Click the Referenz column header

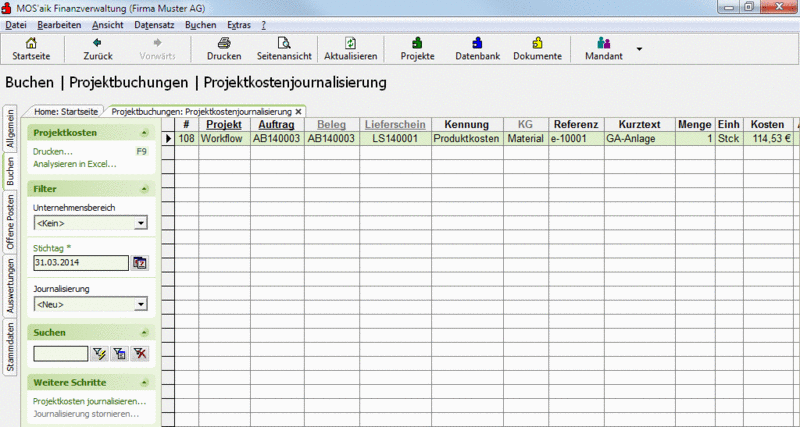(x=576, y=124)
